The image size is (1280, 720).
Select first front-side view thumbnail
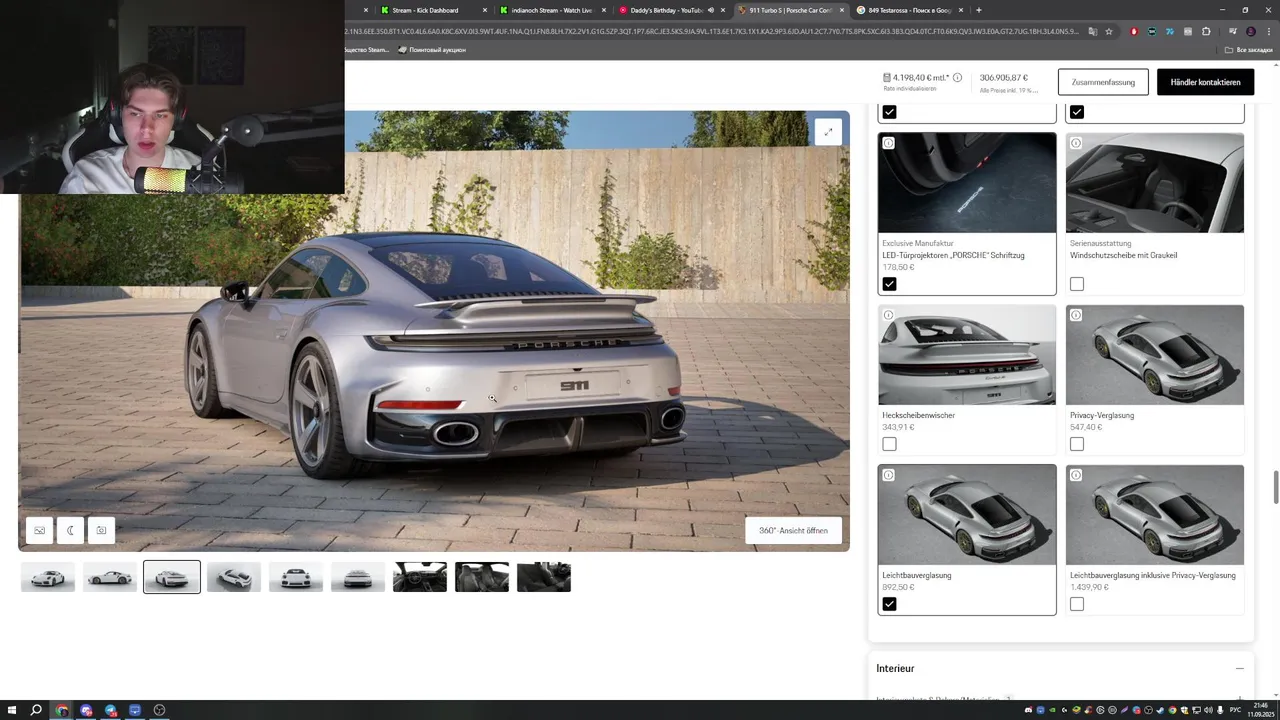pyautogui.click(x=48, y=577)
